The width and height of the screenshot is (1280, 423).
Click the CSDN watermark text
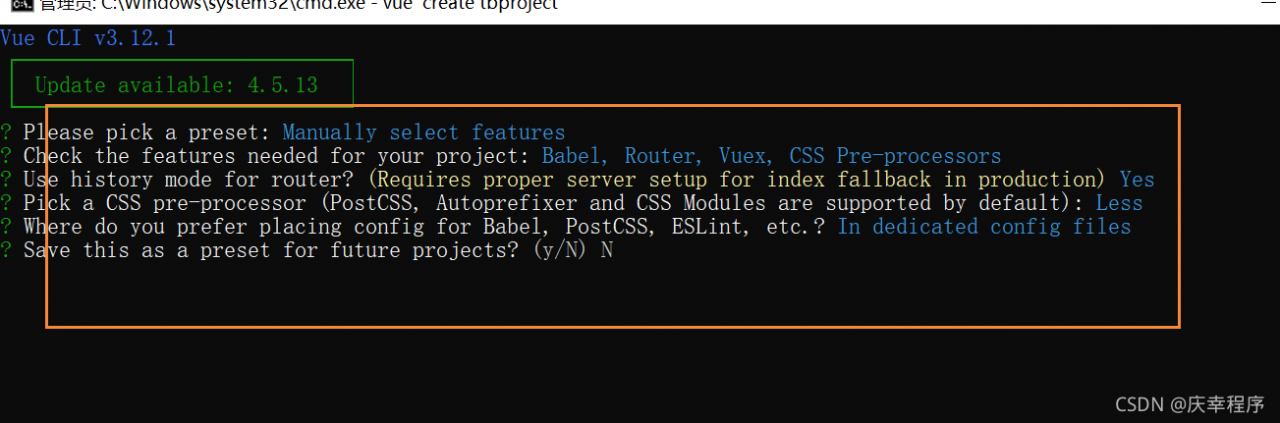click(x=1187, y=404)
